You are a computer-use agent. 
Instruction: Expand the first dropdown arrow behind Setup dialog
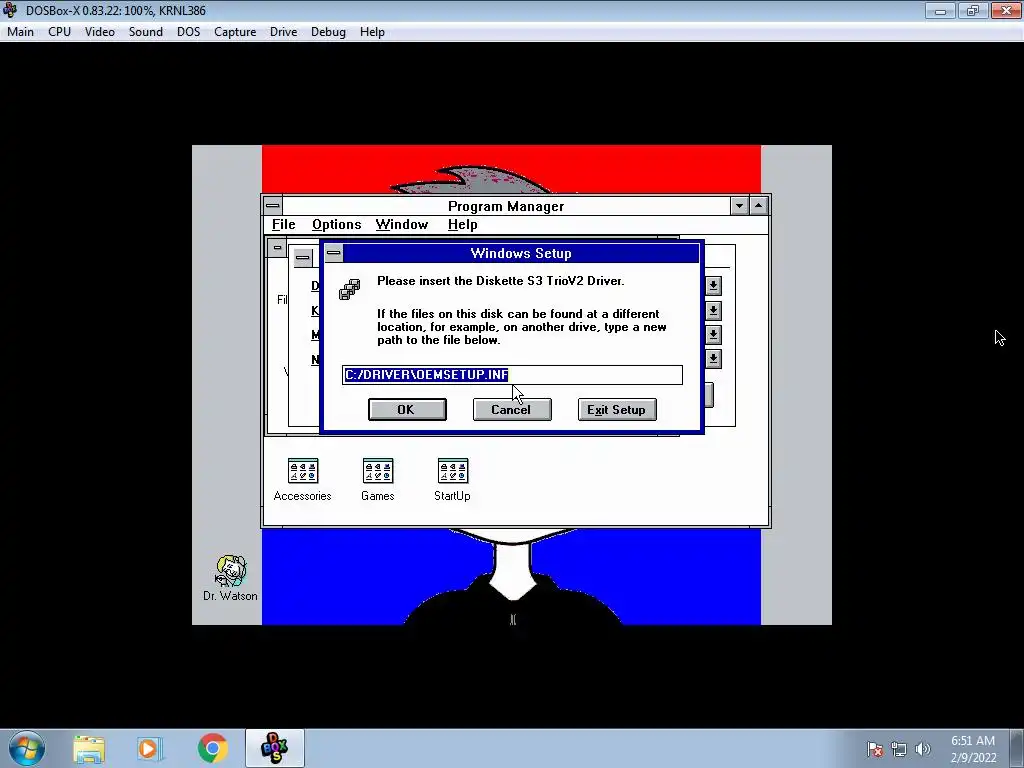[x=713, y=285]
